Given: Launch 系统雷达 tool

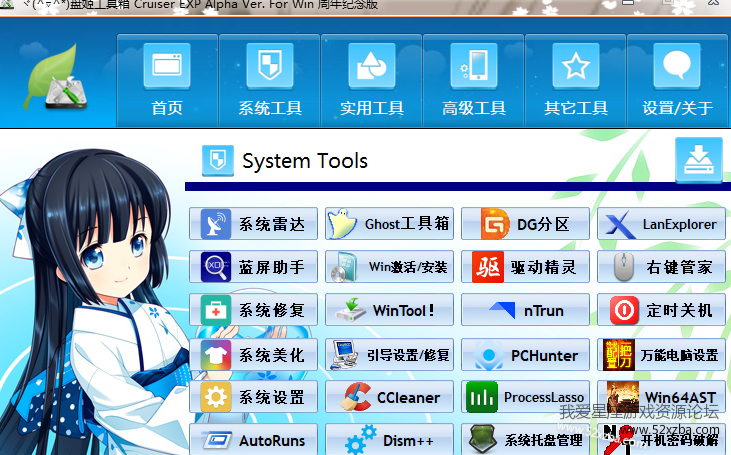Looking at the screenshot, I should pyautogui.click(x=253, y=224).
